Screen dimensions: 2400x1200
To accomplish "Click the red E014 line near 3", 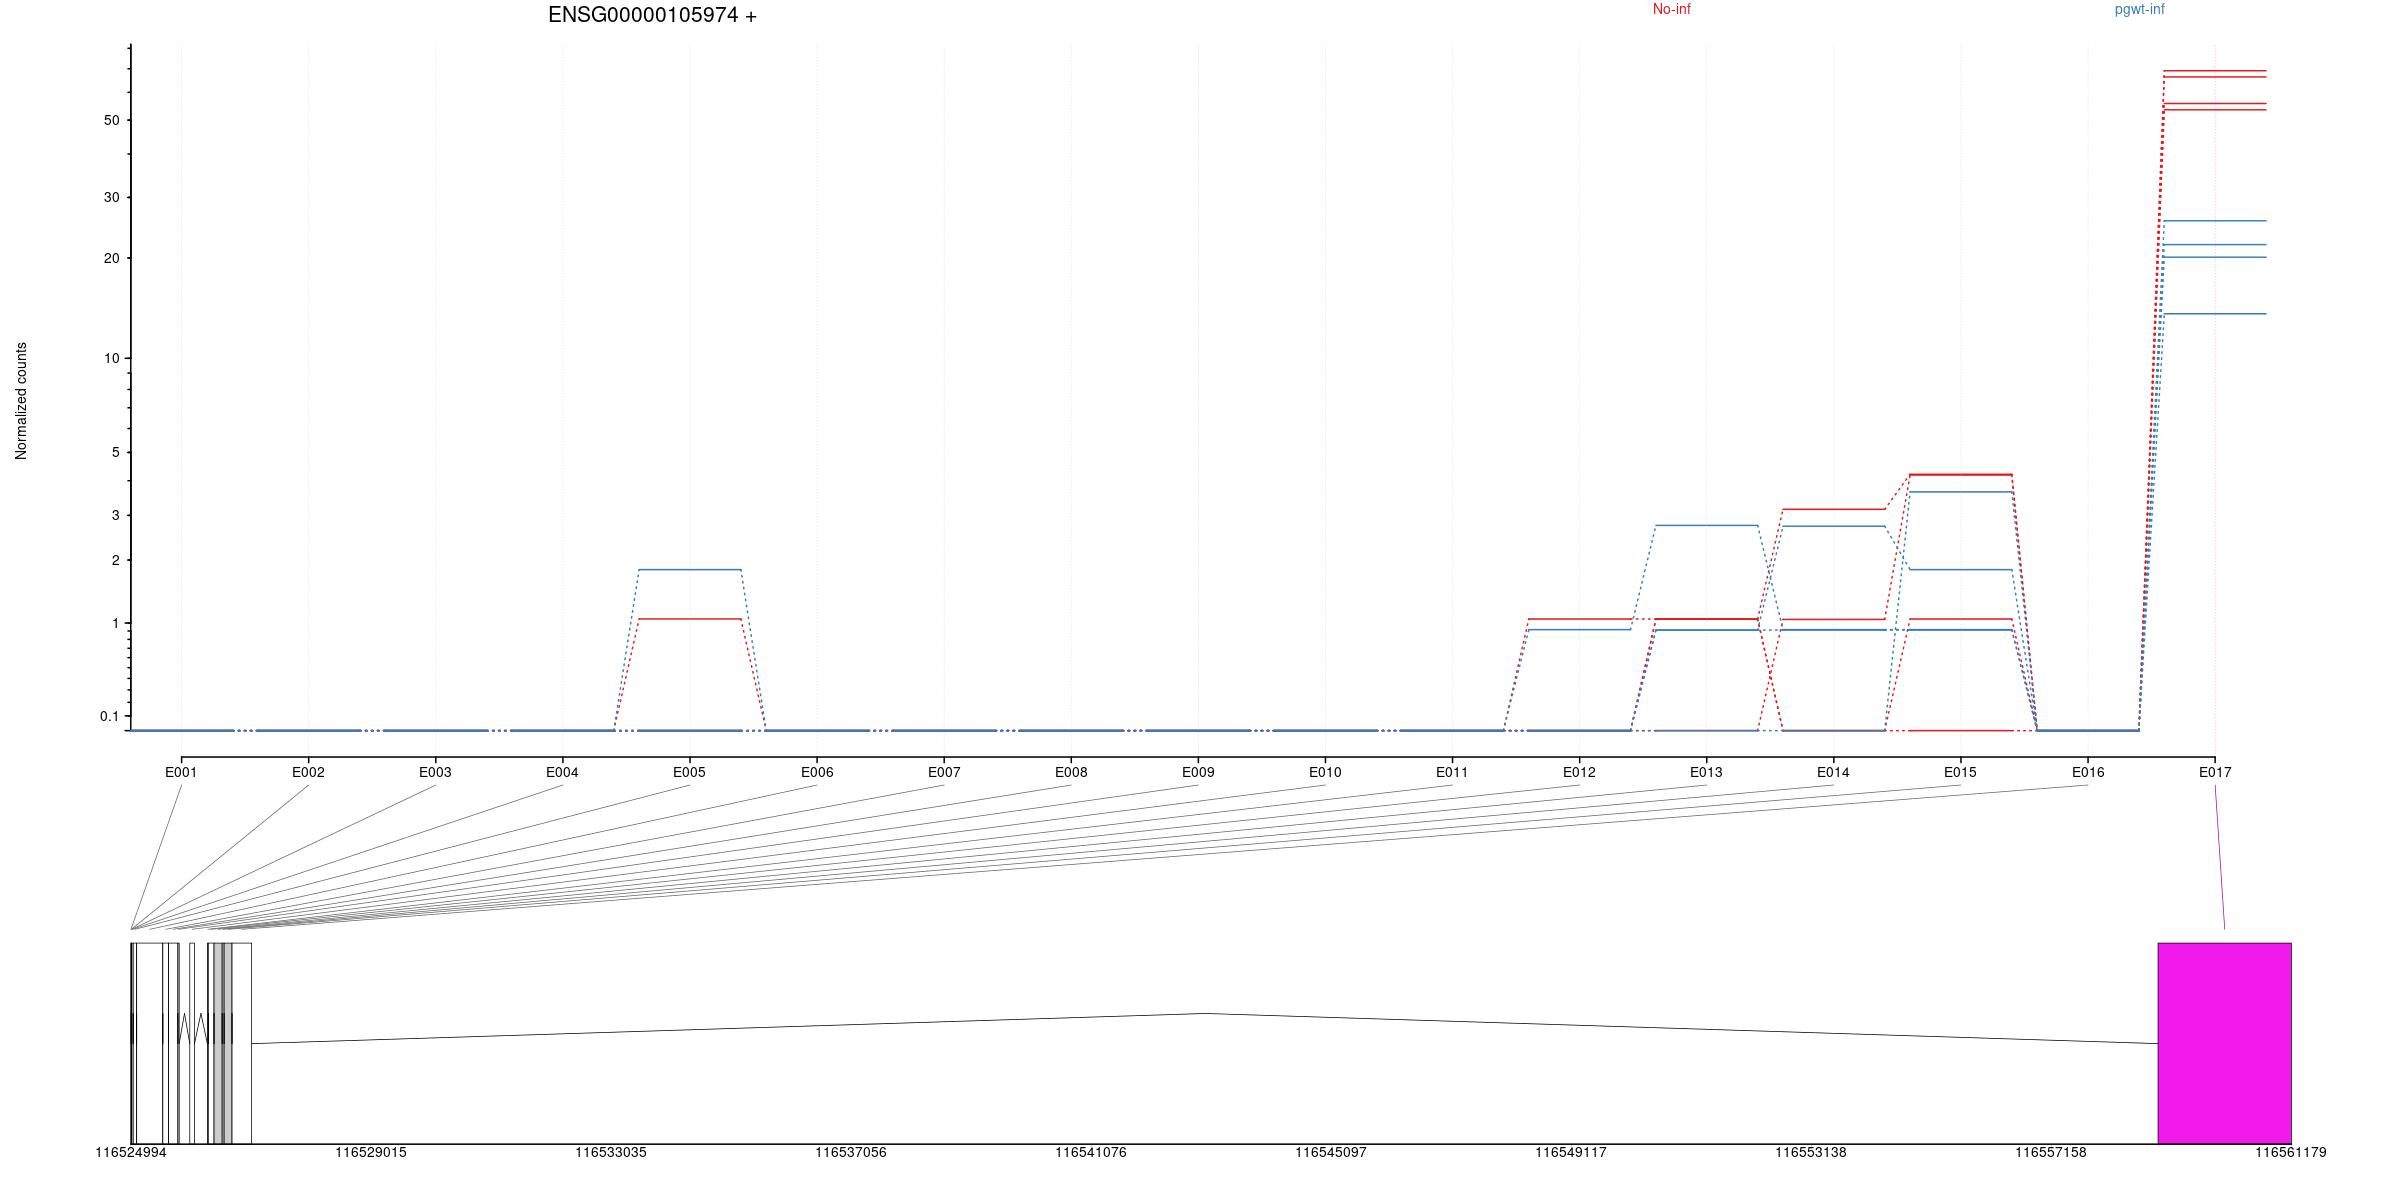I will (x=1833, y=509).
